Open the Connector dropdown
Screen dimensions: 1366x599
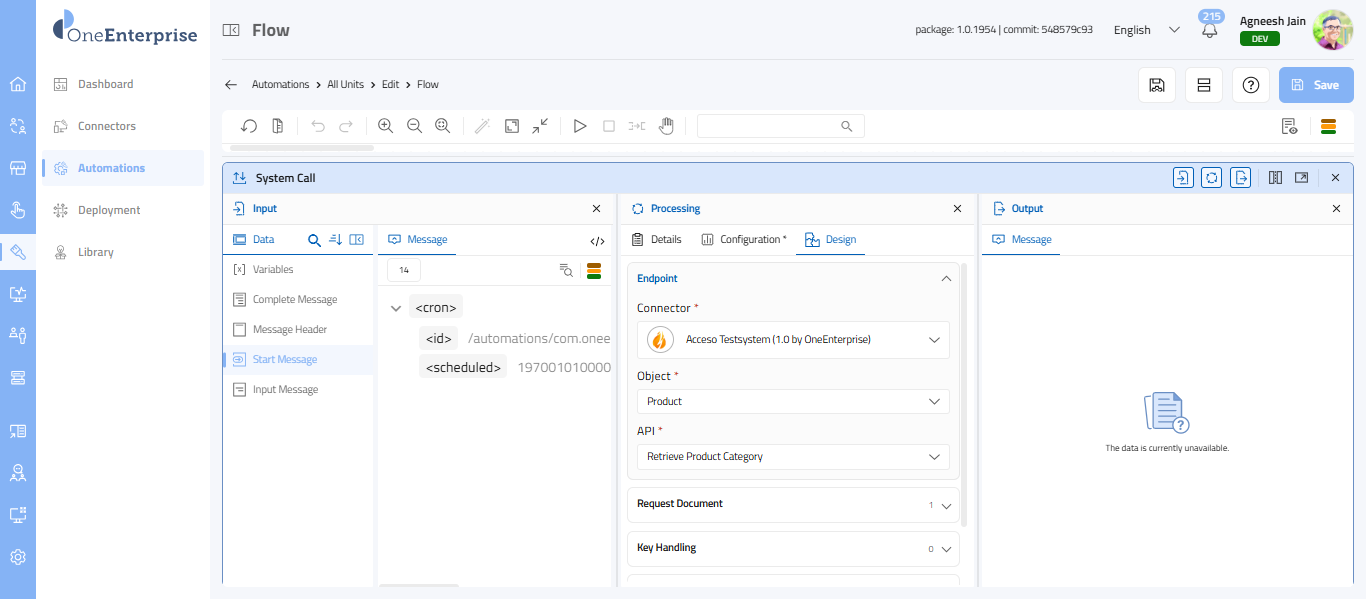[793, 340]
